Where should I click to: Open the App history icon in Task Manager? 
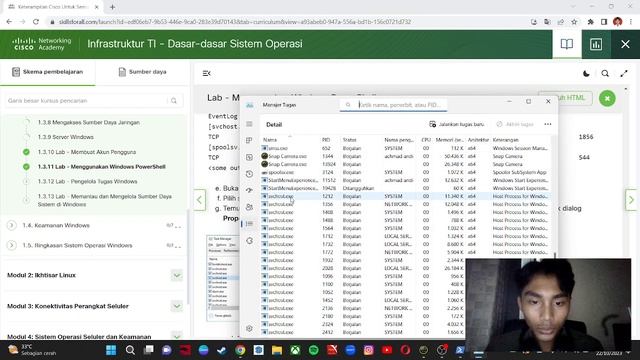249,174
